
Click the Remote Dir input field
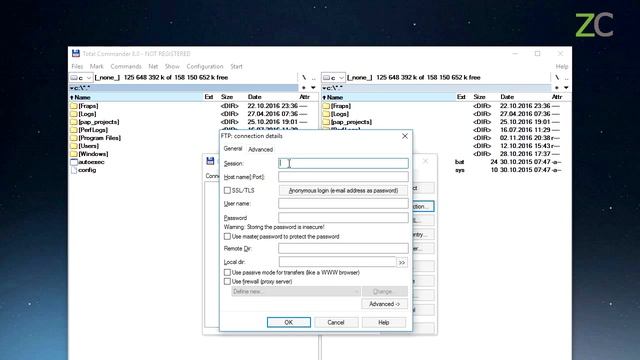click(343, 248)
